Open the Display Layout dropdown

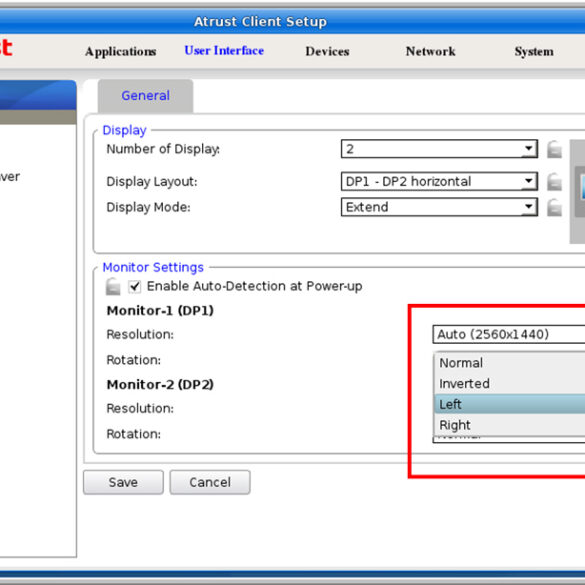tap(439, 181)
